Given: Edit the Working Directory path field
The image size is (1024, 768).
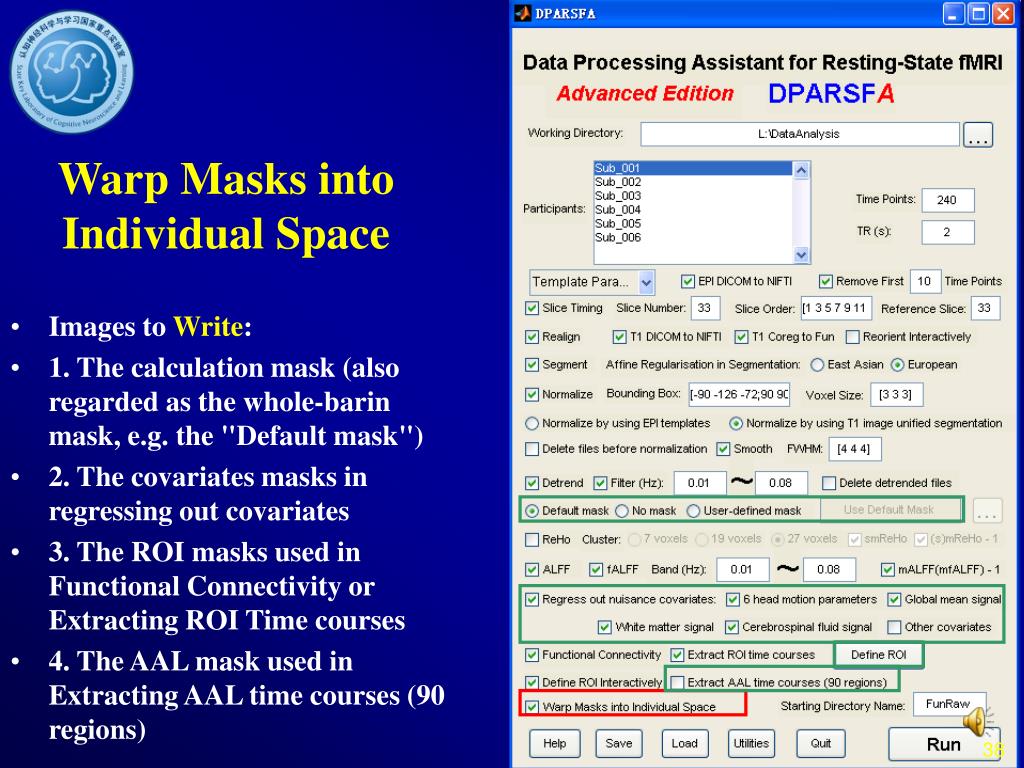Looking at the screenshot, I should pyautogui.click(x=799, y=134).
